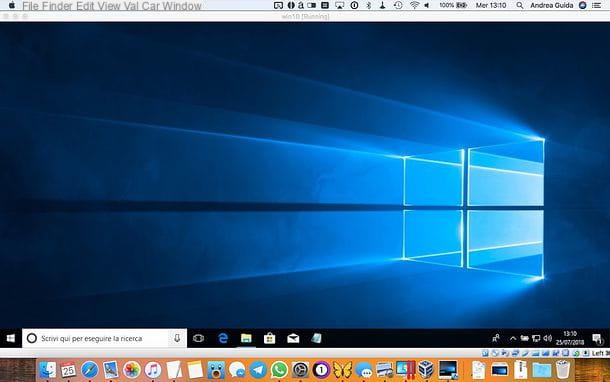The height and width of the screenshot is (382, 610).
Task: Launch iTunes from the Dock
Action: click(153, 370)
